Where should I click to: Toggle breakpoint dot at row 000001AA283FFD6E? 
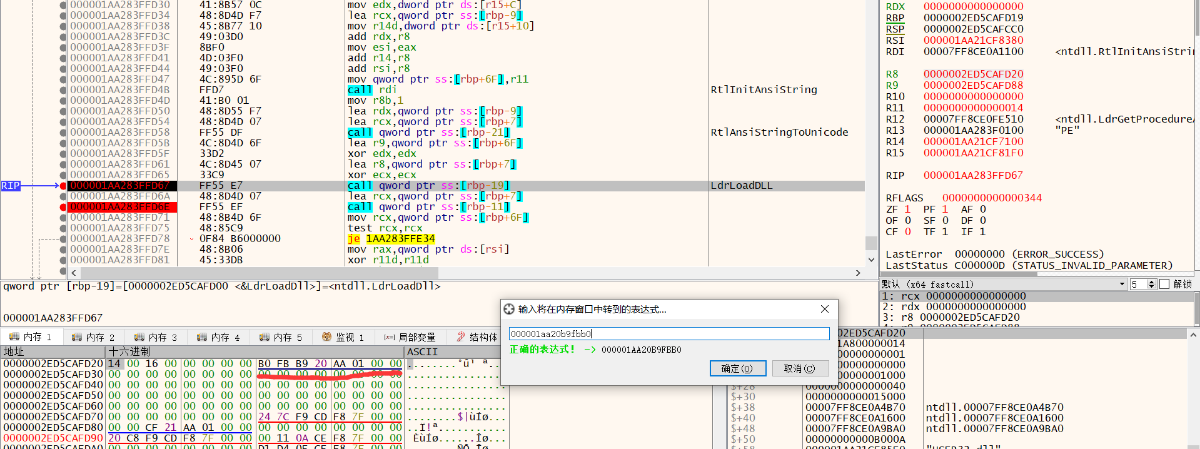point(62,207)
